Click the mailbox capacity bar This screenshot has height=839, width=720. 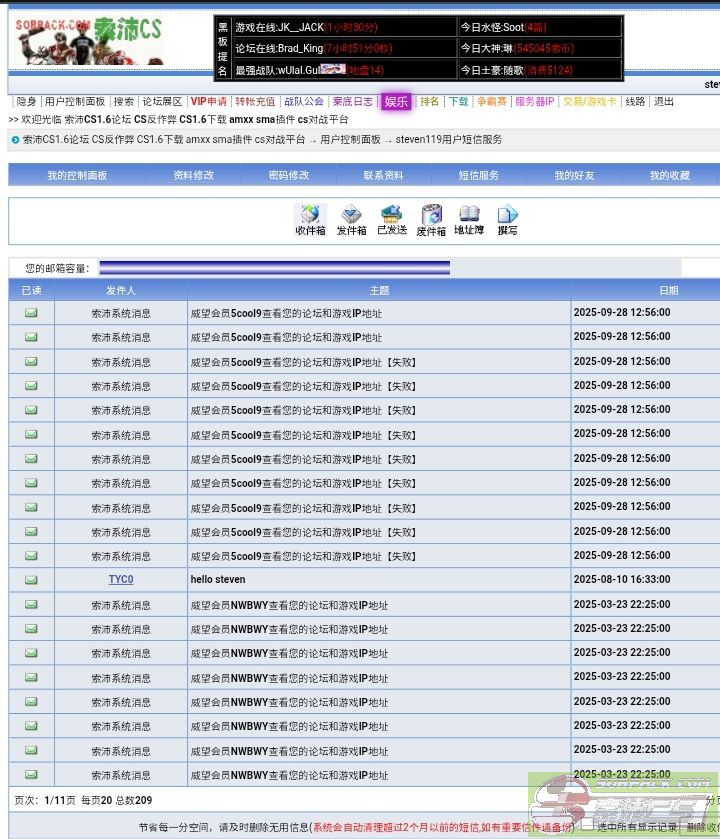[x=274, y=268]
